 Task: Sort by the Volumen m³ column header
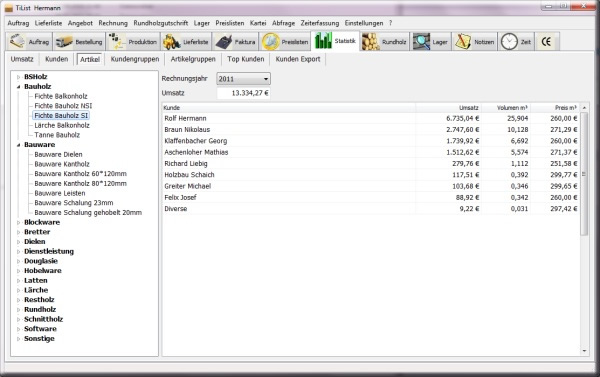click(506, 108)
